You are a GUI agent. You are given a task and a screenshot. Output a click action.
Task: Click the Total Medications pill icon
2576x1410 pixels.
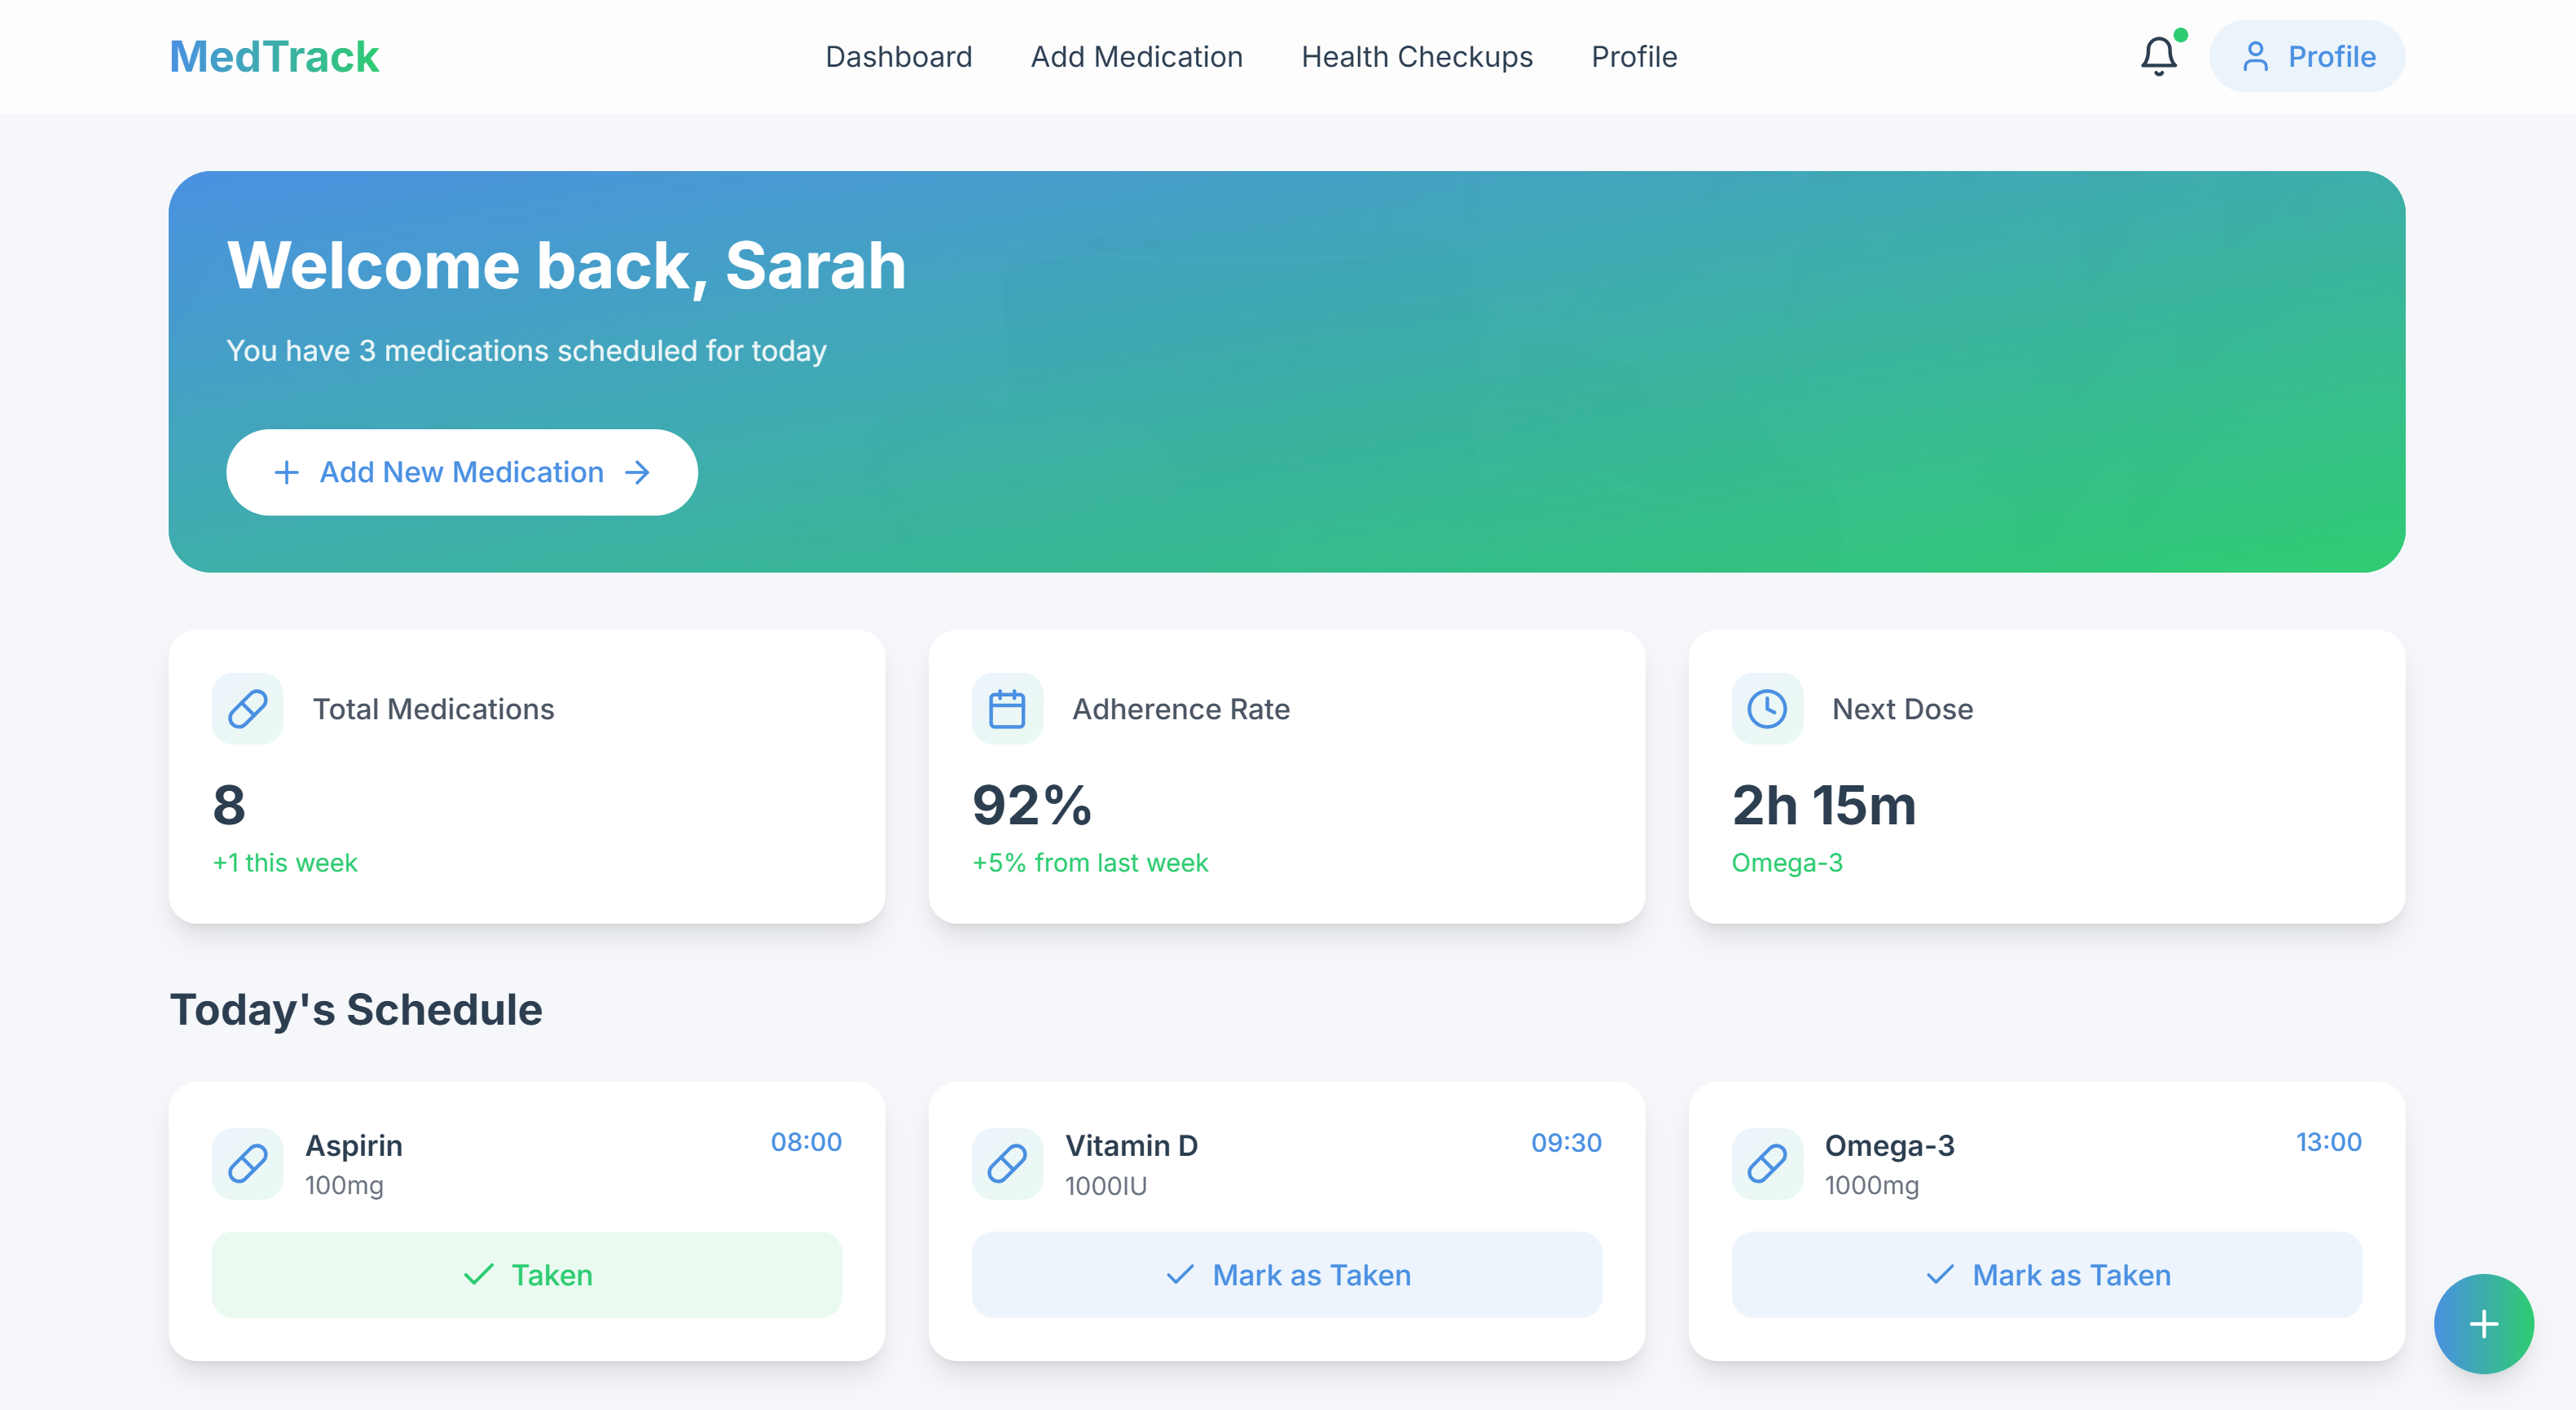247,708
